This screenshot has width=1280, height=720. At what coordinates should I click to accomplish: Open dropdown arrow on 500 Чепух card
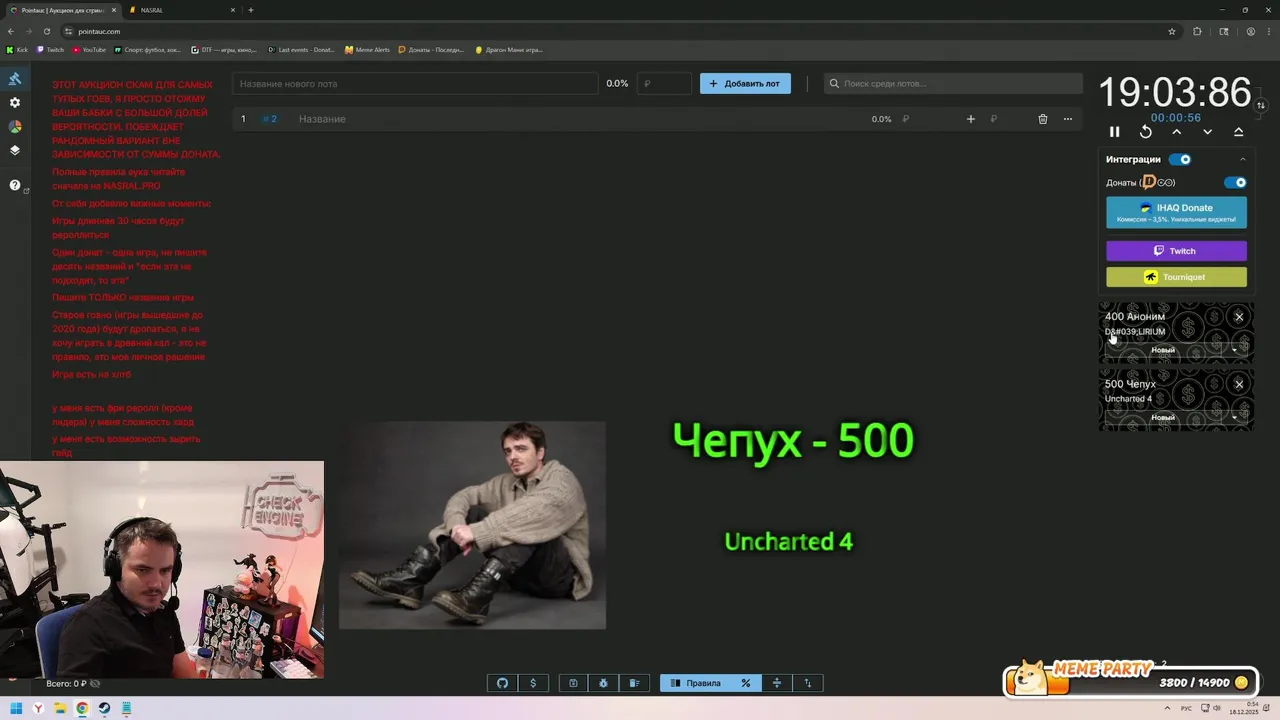[1234, 417]
